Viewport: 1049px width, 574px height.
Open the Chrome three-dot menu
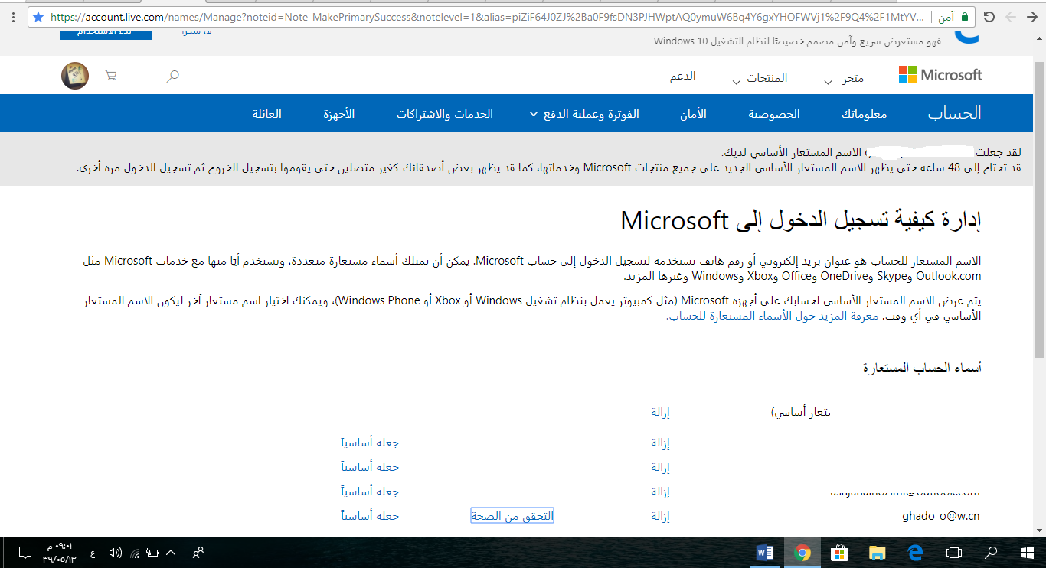[13, 17]
